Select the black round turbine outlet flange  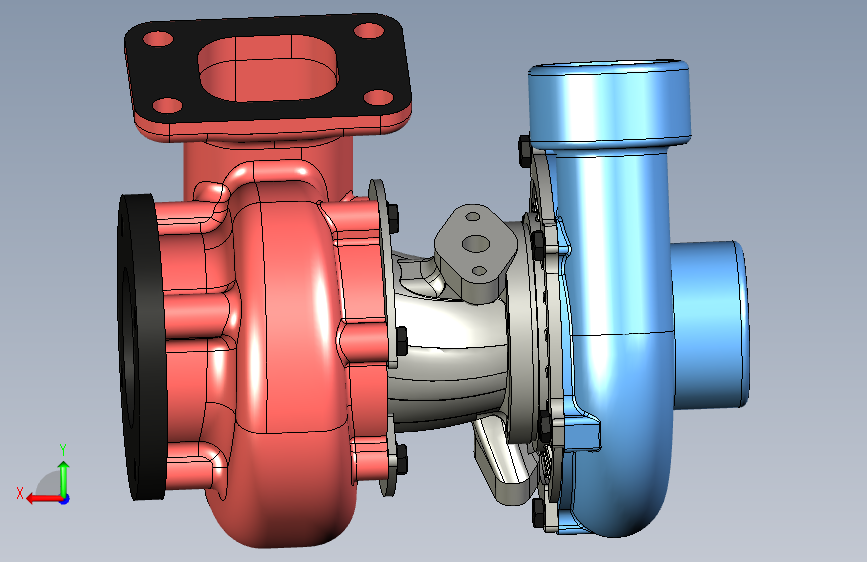141,347
